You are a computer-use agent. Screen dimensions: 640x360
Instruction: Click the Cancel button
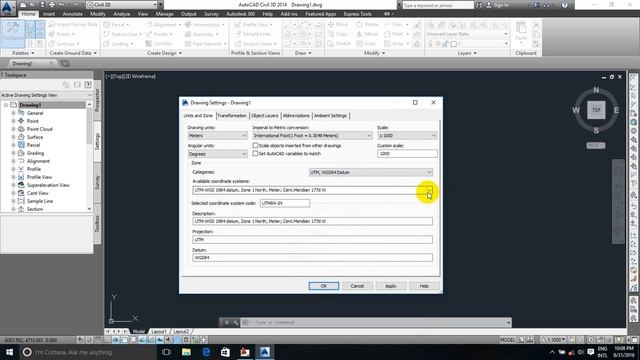pyautogui.click(x=357, y=286)
